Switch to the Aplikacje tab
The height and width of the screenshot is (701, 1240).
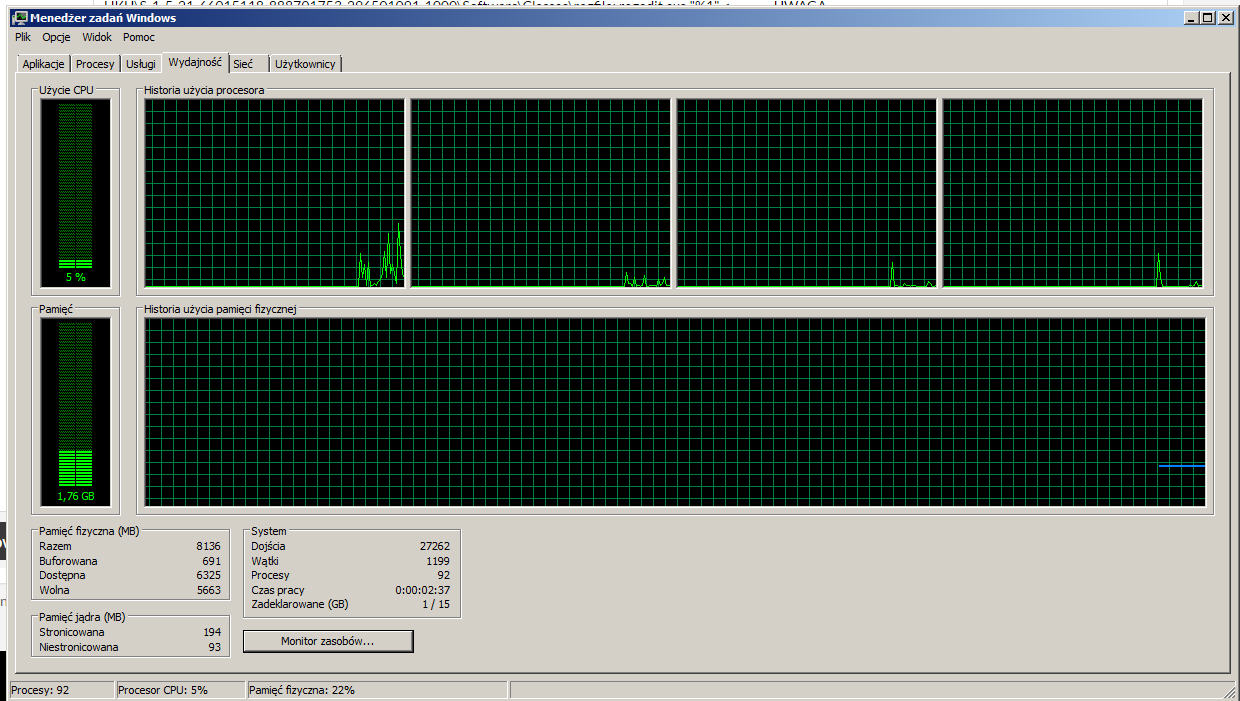(44, 64)
